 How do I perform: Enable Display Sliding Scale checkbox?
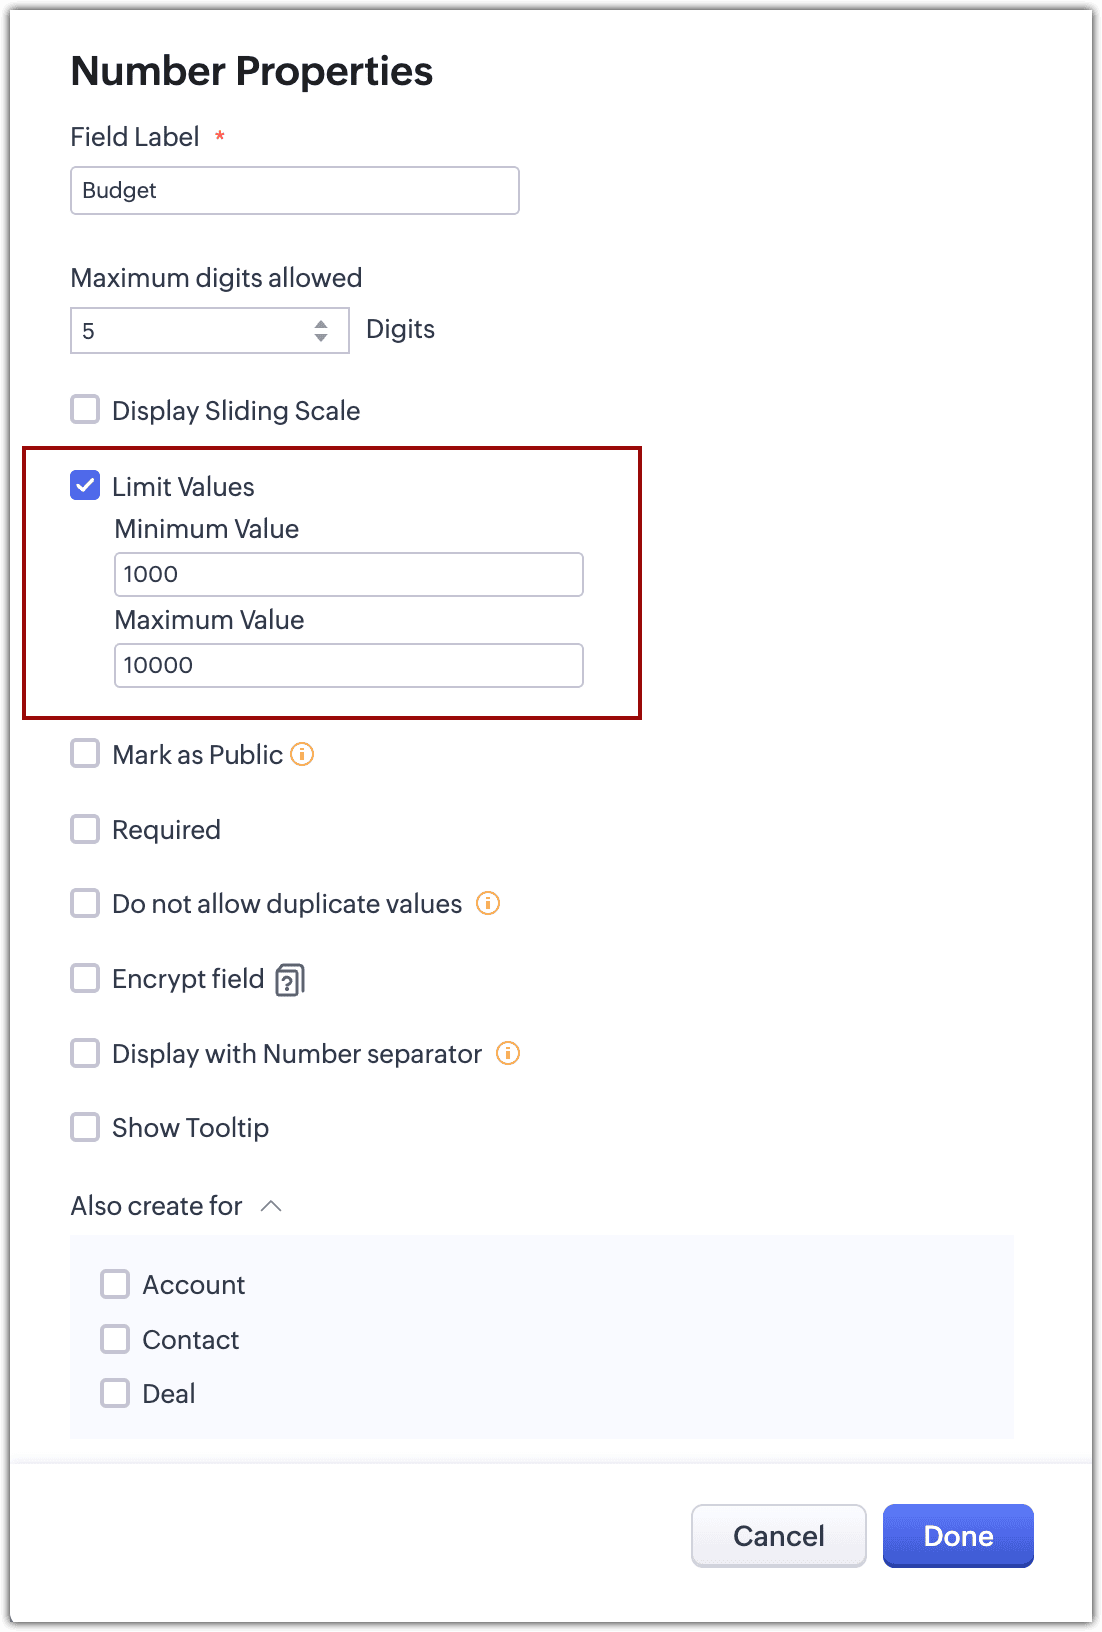(x=85, y=410)
